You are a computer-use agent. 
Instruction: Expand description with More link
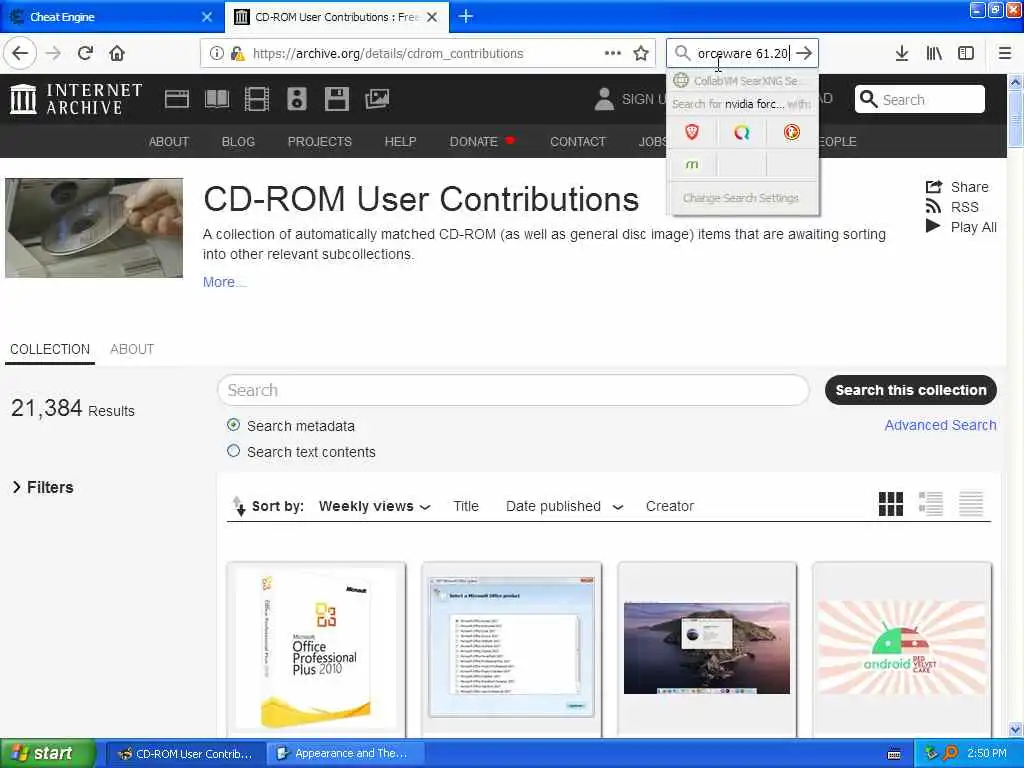[x=223, y=282]
